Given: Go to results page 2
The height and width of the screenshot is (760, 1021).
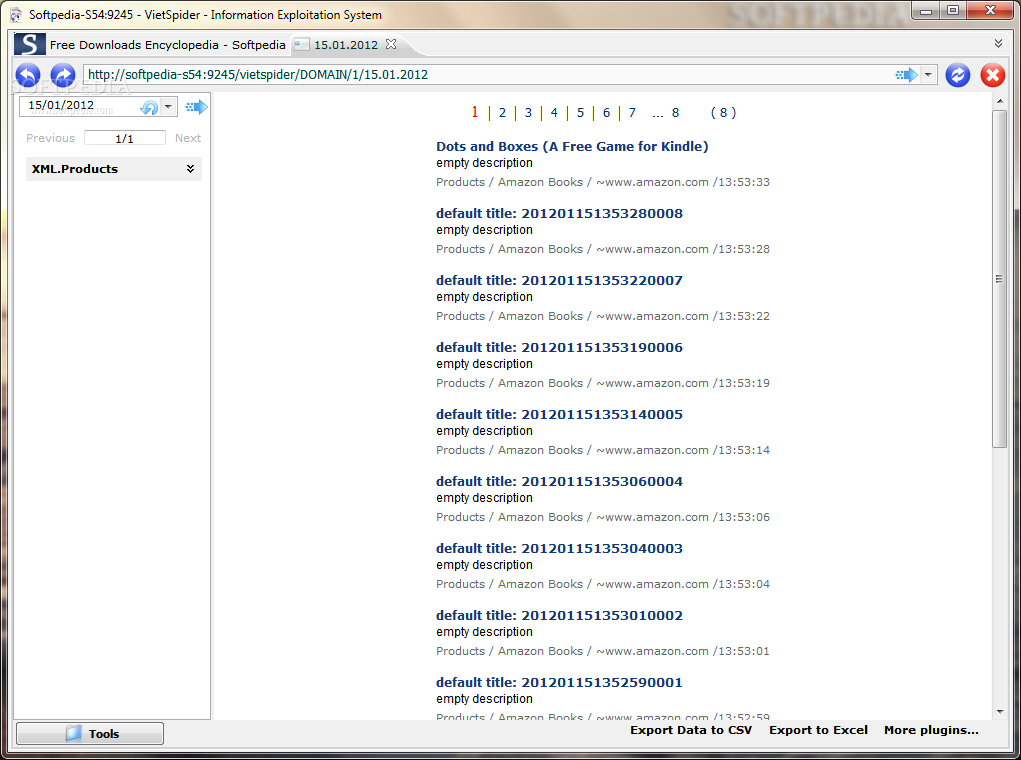Looking at the screenshot, I should pos(502,113).
